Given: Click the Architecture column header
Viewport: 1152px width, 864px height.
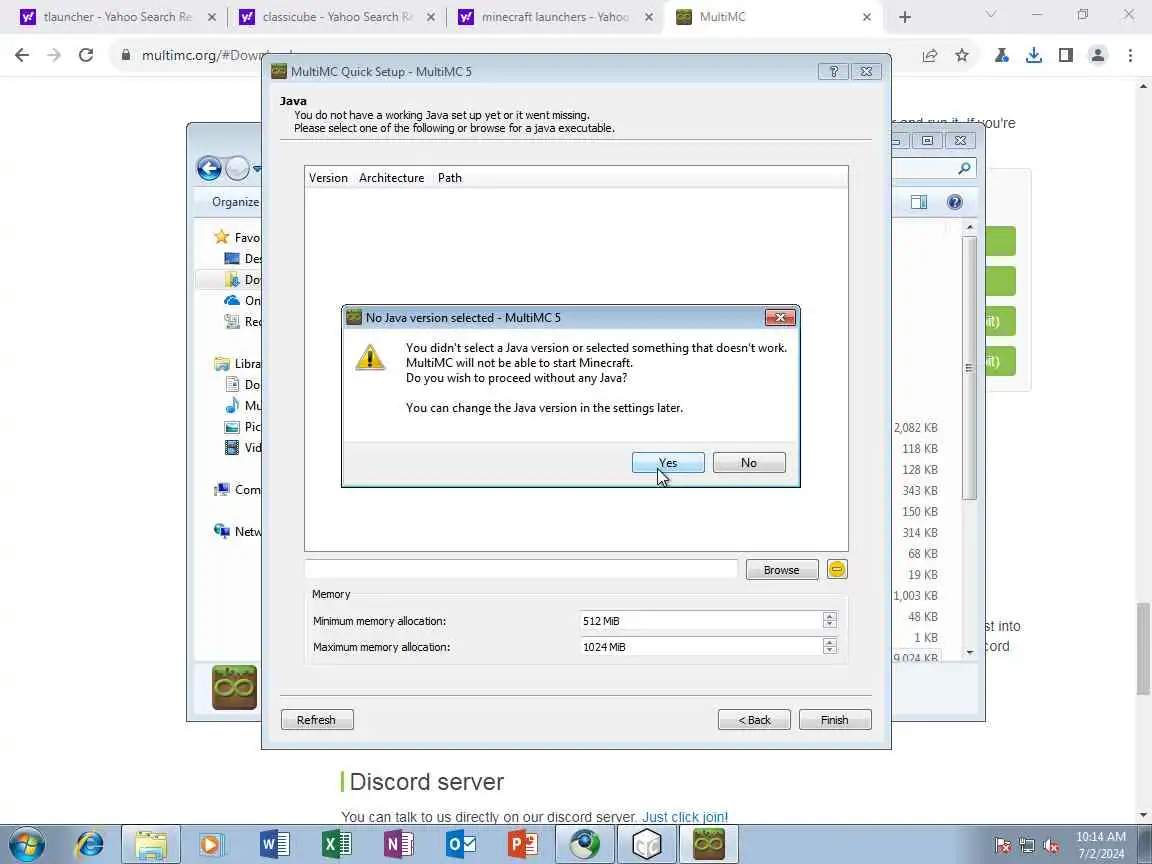Looking at the screenshot, I should [392, 178].
